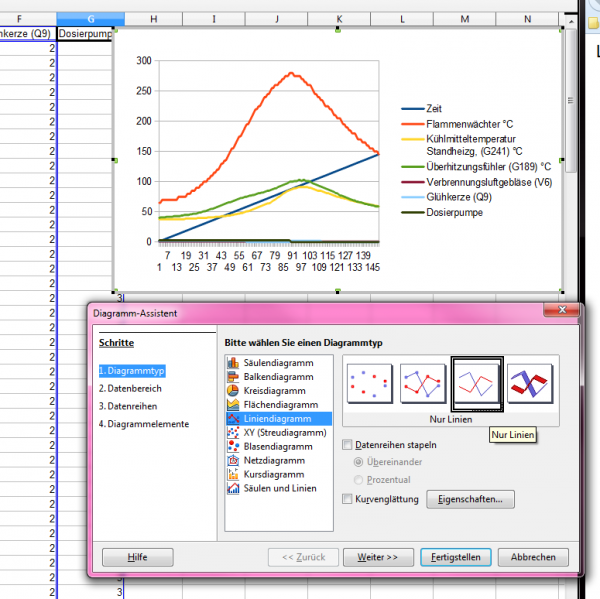The height and width of the screenshot is (599, 600).
Task: Click Abbrechen to cancel the wizard
Action: [533, 557]
